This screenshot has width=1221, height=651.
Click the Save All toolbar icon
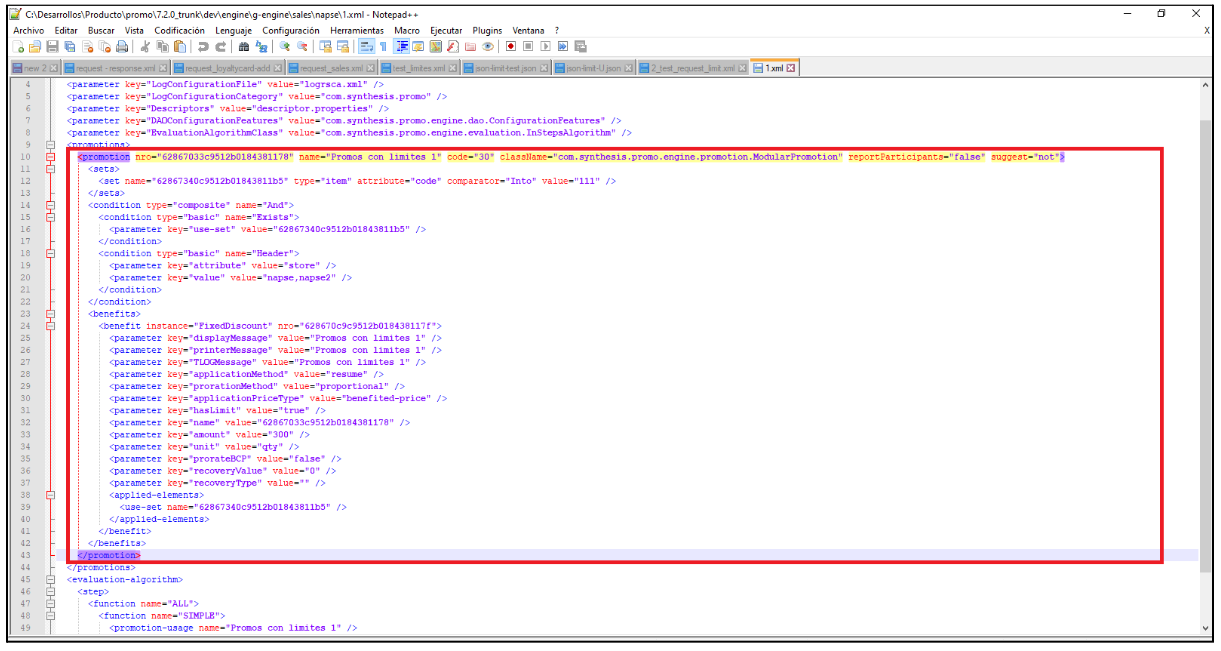[69, 47]
